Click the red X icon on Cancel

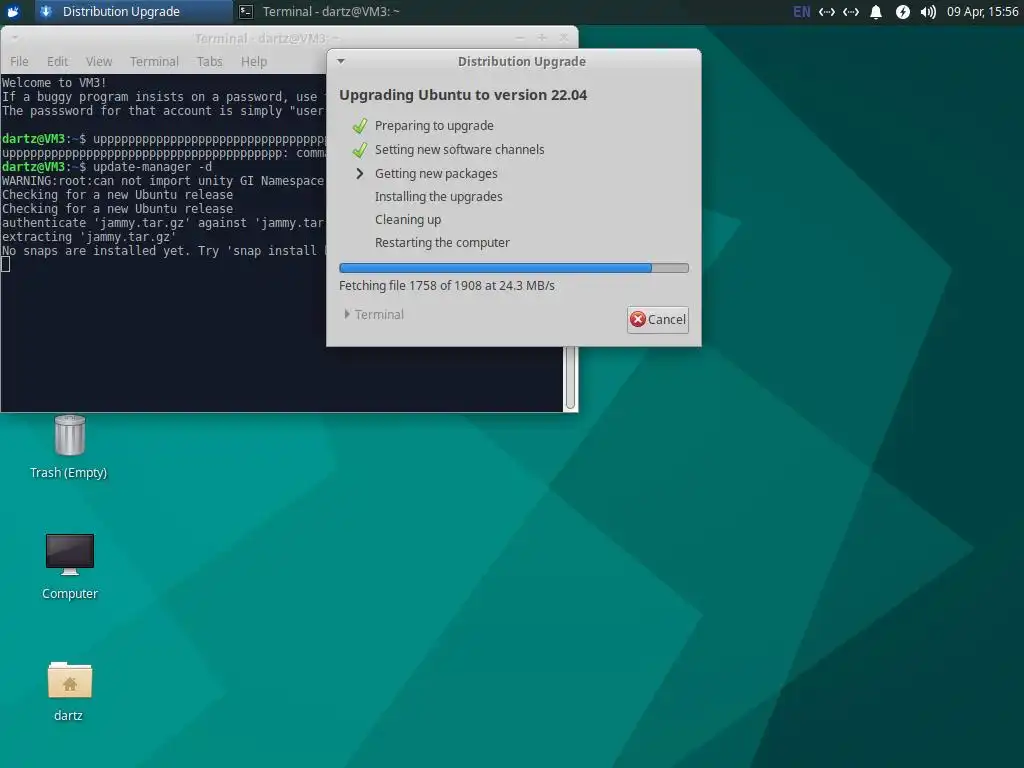click(638, 319)
